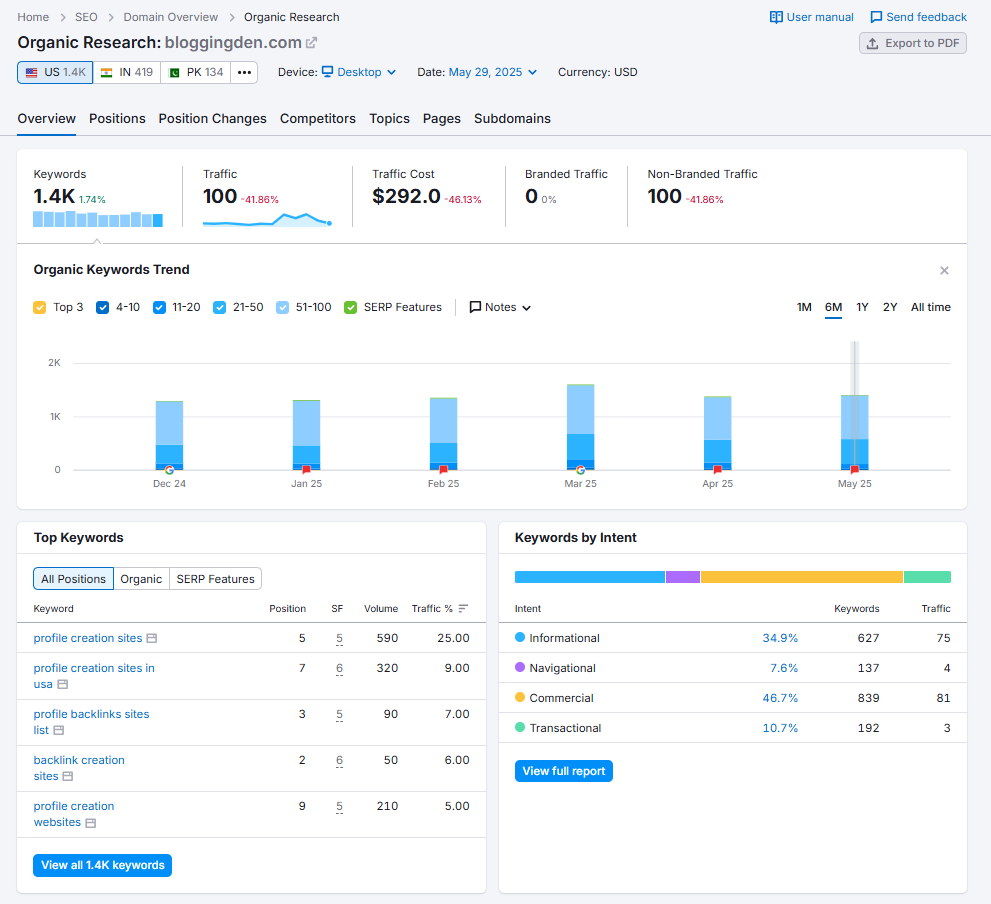Click the Send feedback chat icon

click(876, 17)
